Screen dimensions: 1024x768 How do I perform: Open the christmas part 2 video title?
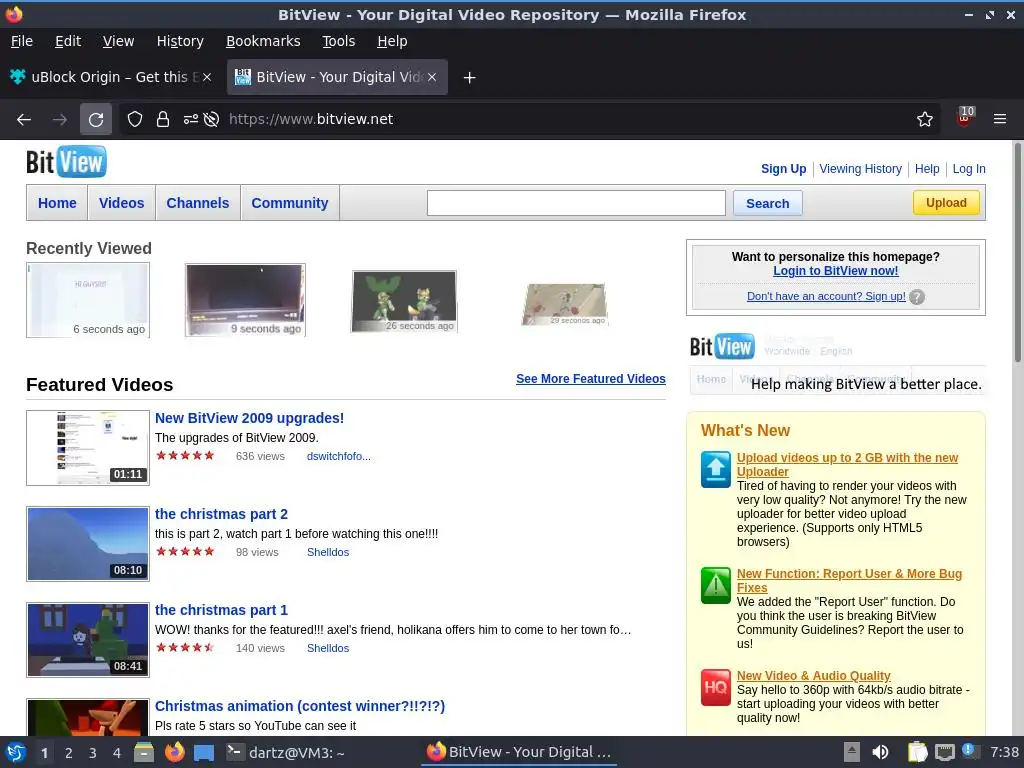pos(221,514)
